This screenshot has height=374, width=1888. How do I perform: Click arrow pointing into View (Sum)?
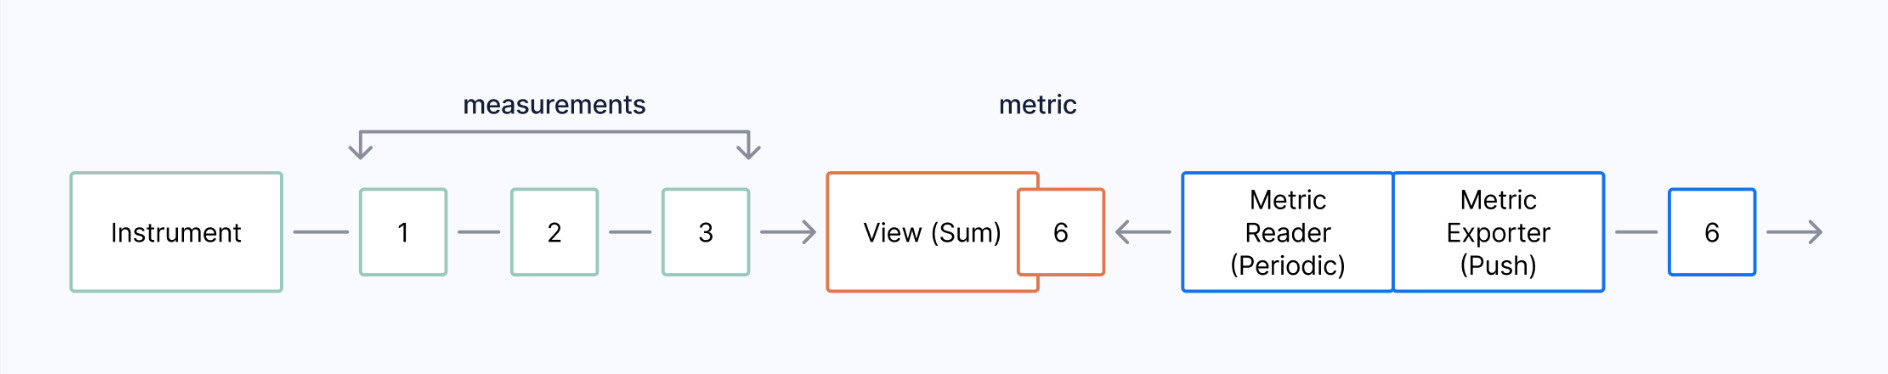tap(788, 232)
